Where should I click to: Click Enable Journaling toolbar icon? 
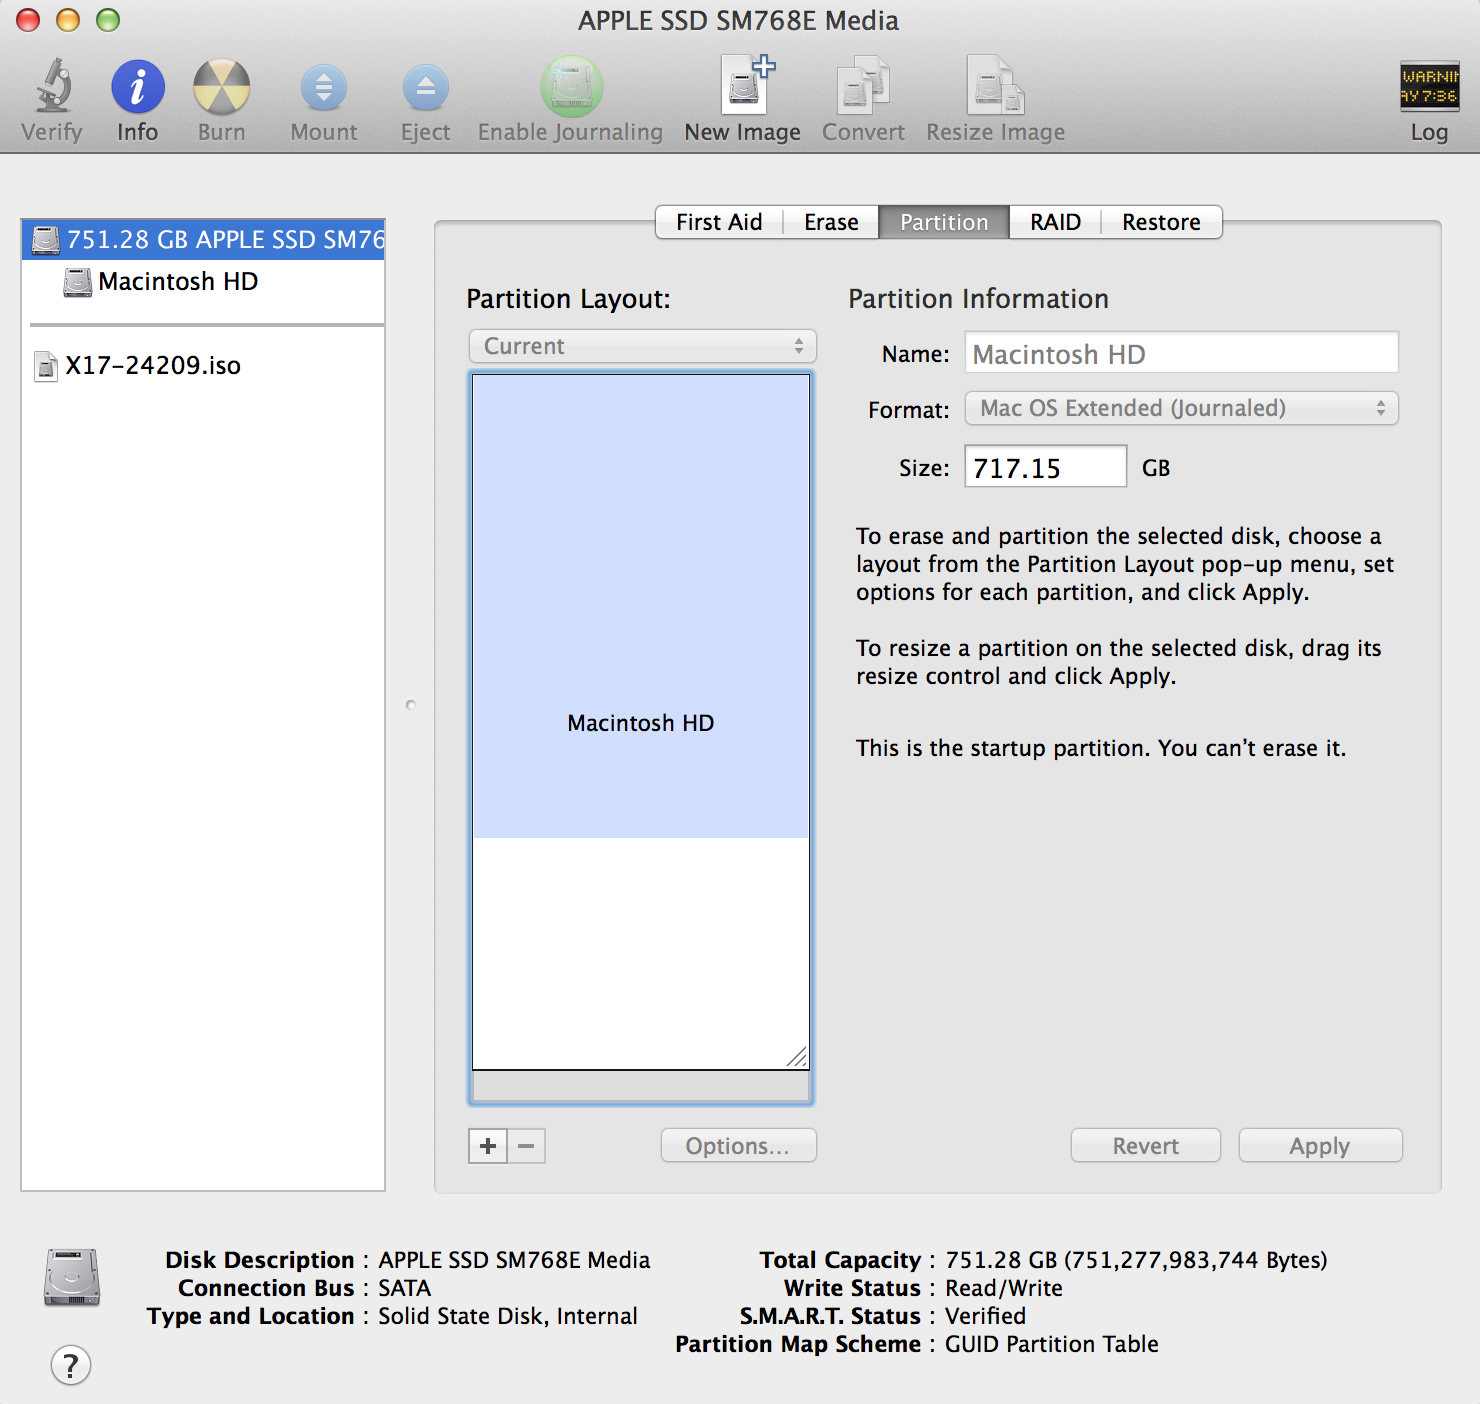click(571, 86)
